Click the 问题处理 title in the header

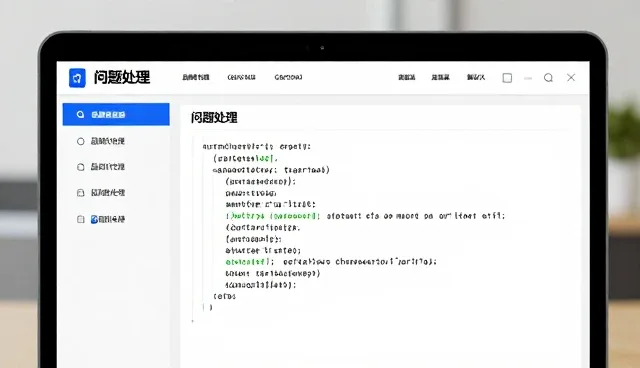click(122, 77)
